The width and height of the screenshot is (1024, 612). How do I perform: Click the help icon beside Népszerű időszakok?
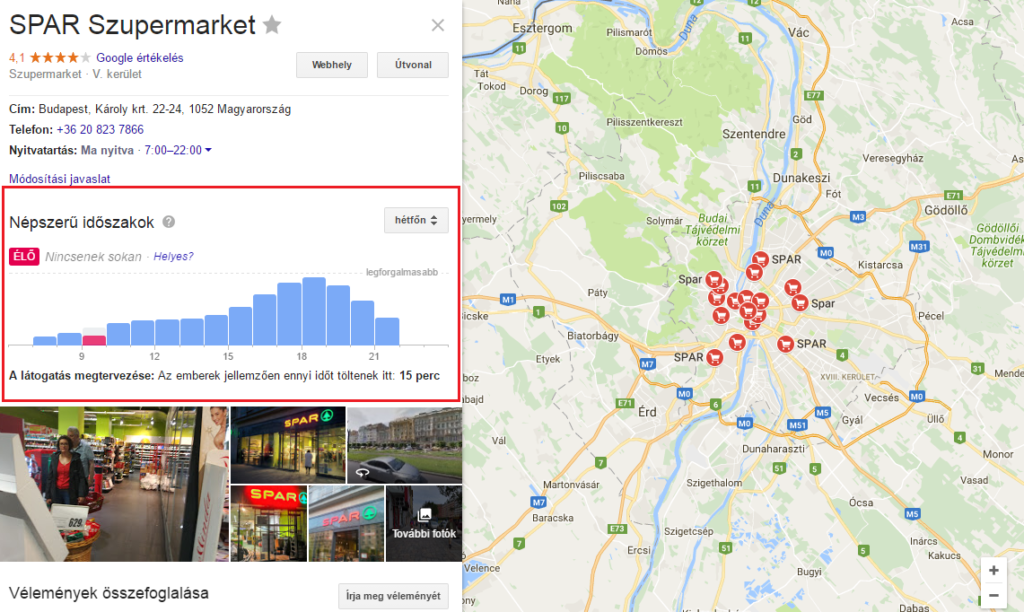[169, 222]
